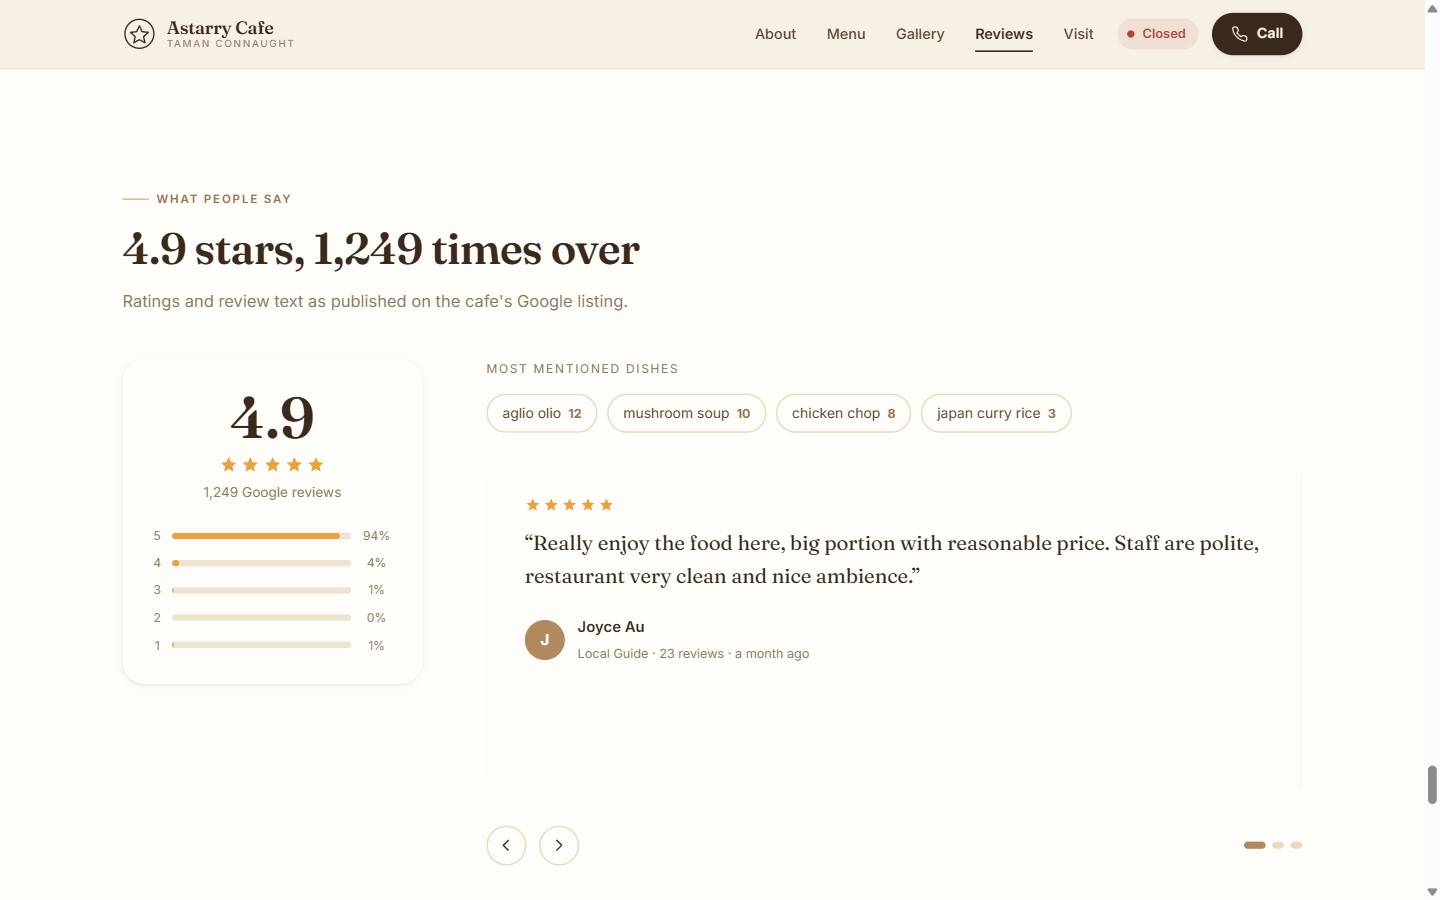This screenshot has width=1440, height=900.
Task: Click the 5-star rating bar
Action: (x=261, y=536)
